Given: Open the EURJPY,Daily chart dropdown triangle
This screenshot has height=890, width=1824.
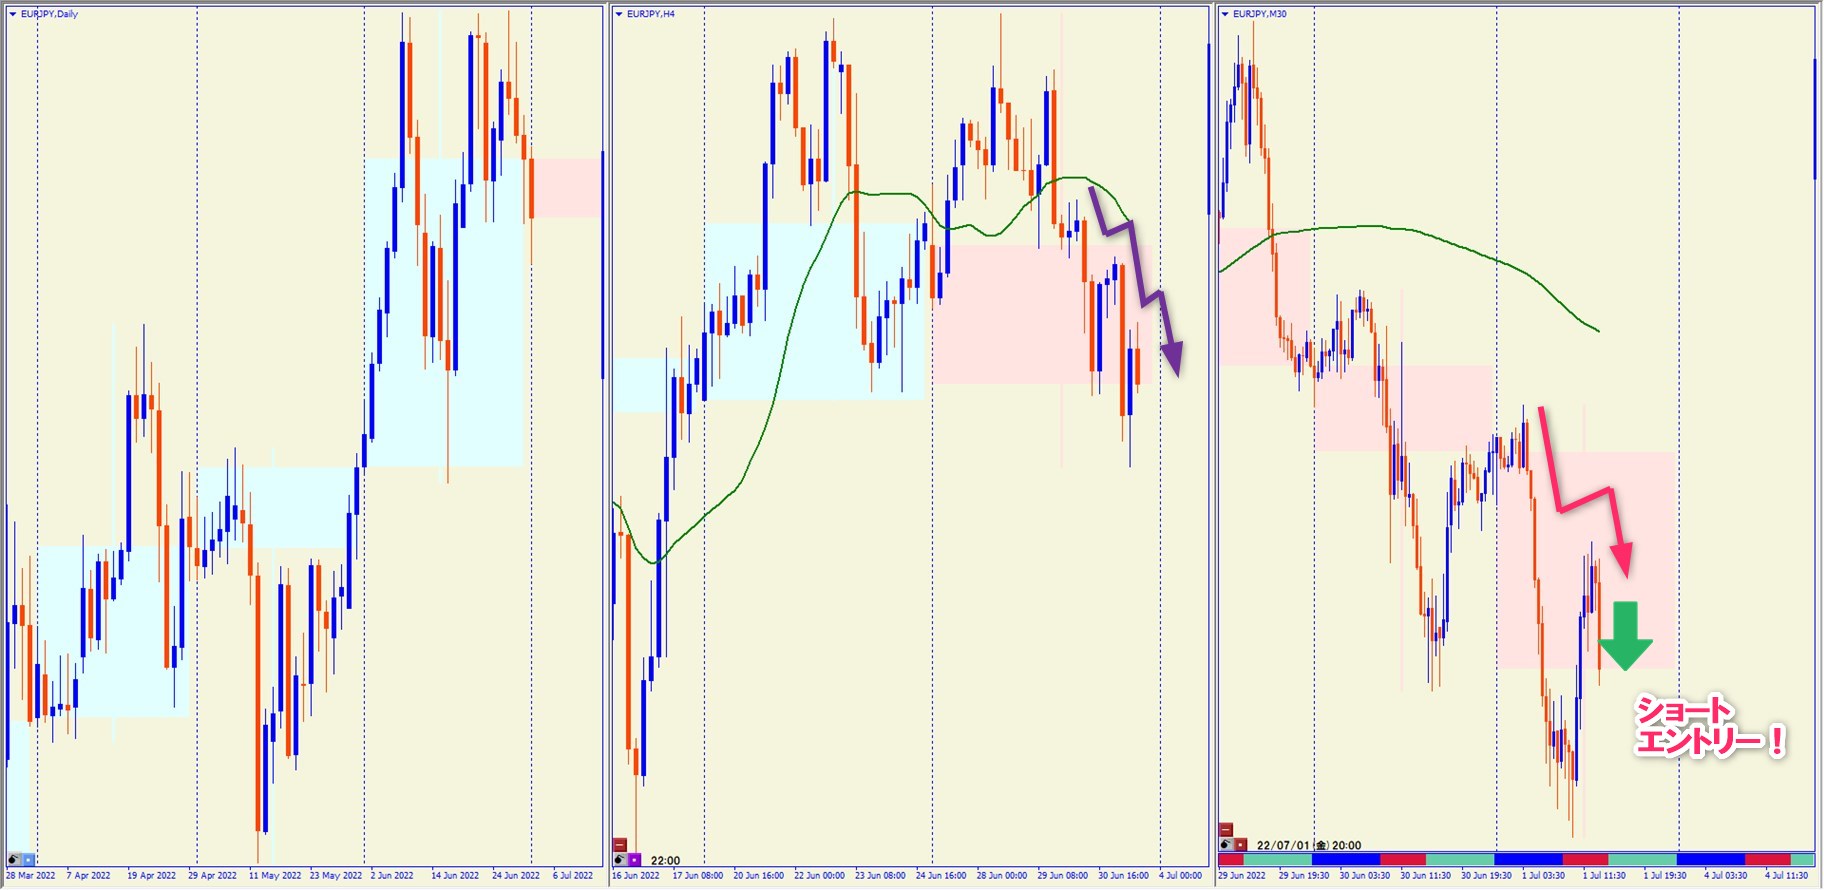Looking at the screenshot, I should click(x=13, y=14).
